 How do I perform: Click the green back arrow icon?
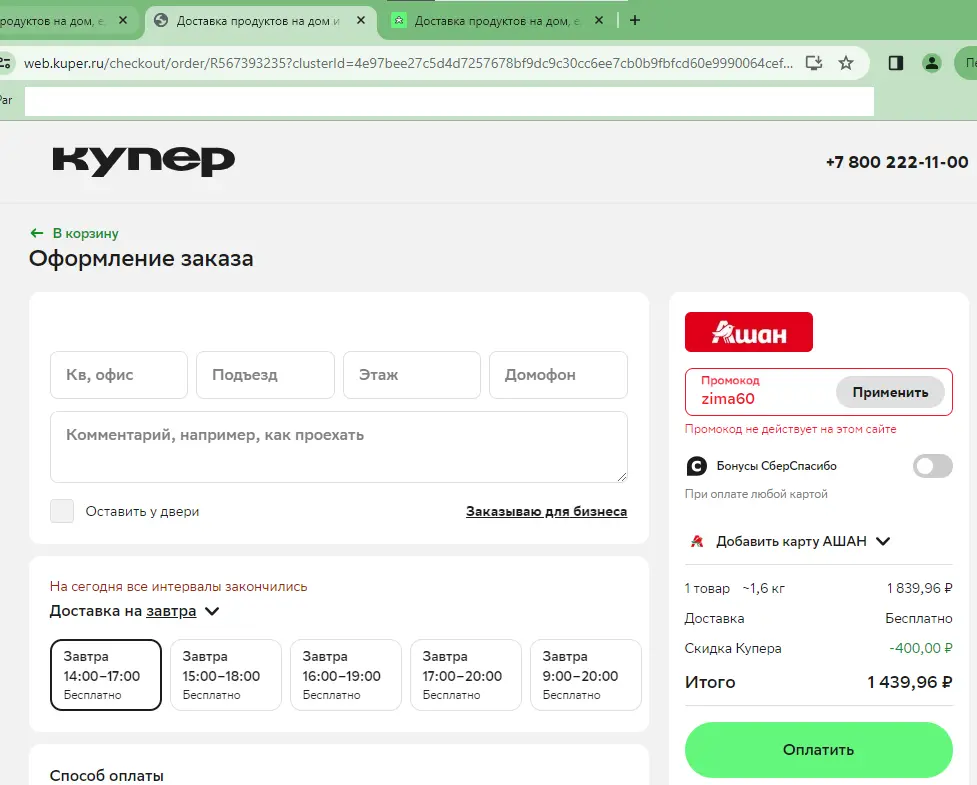[x=37, y=233]
